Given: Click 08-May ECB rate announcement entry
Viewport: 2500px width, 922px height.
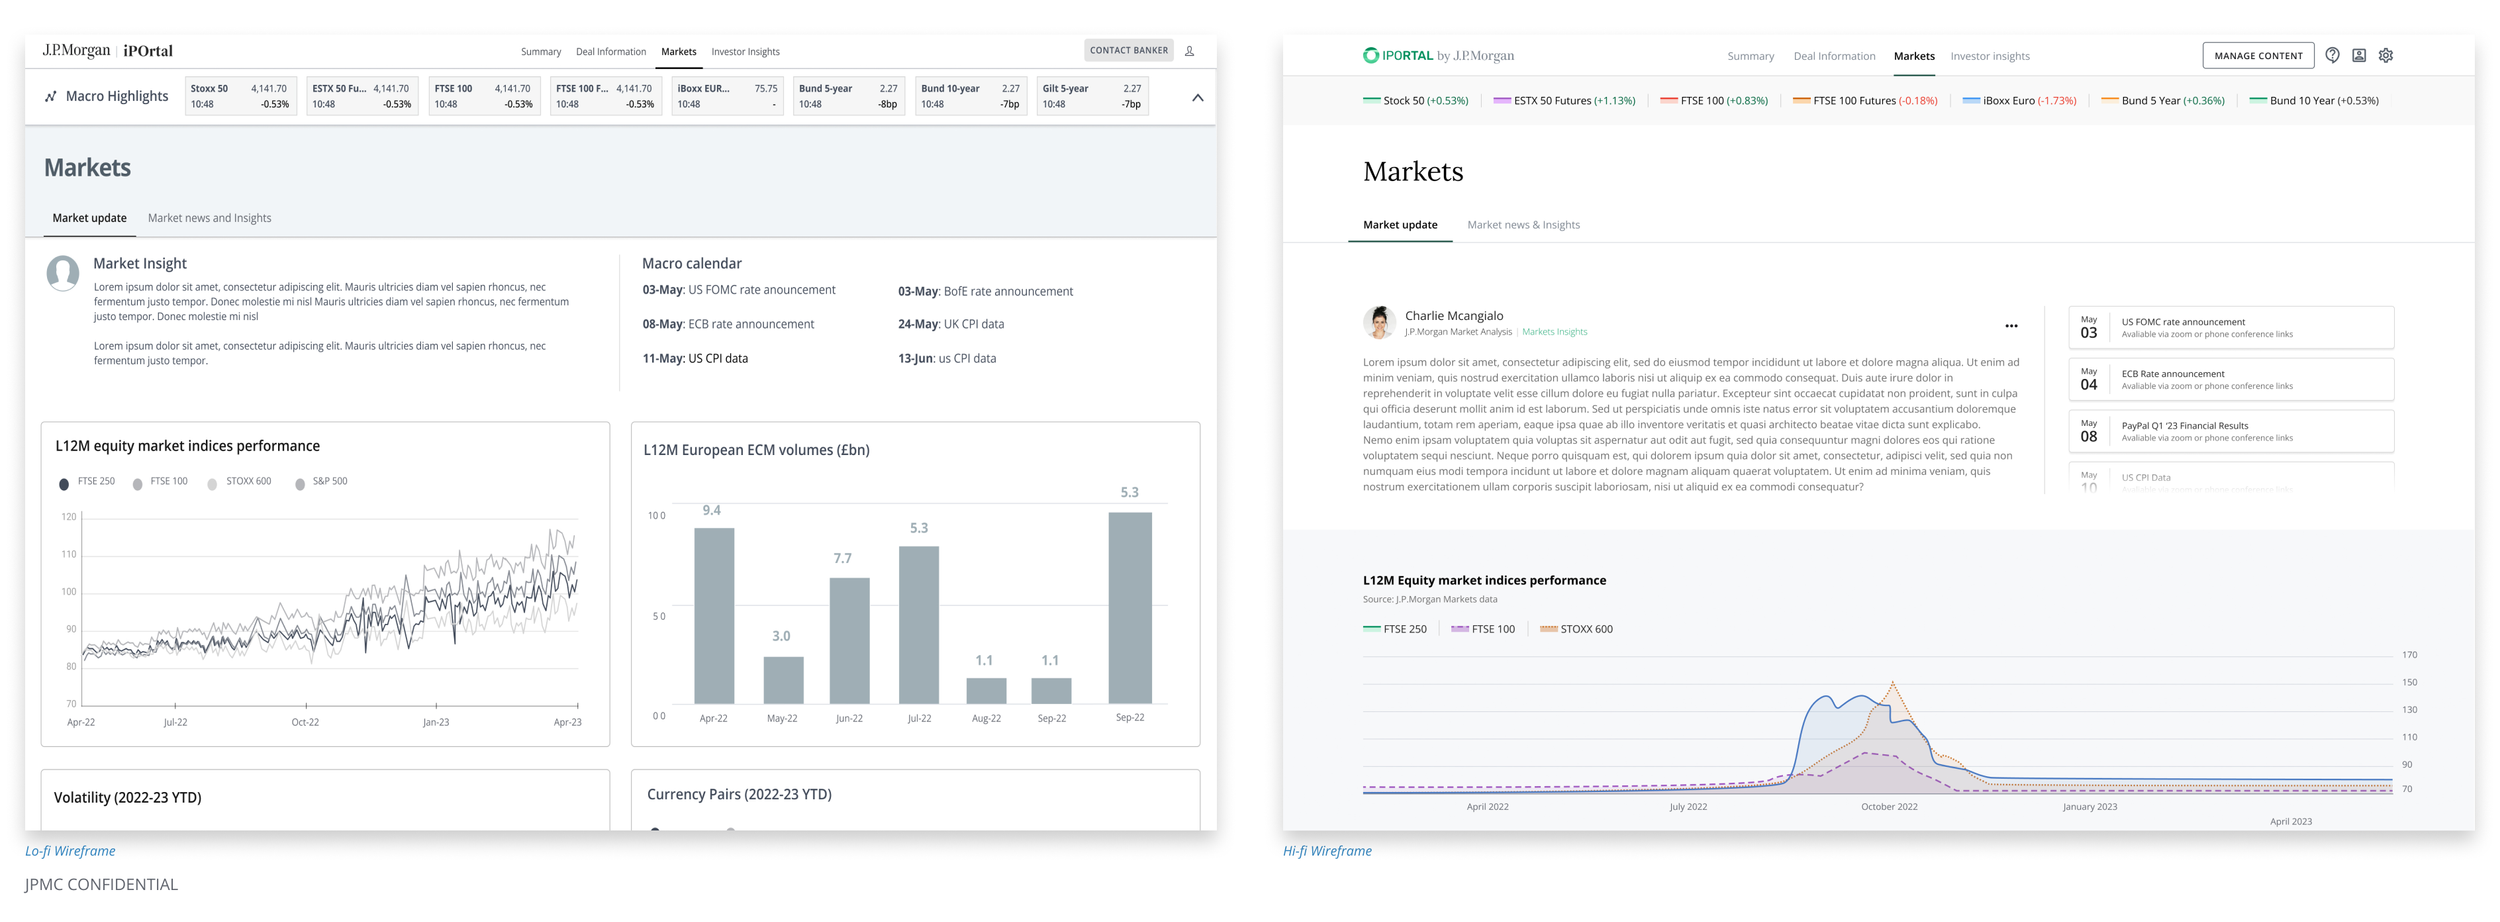Looking at the screenshot, I should 727,325.
